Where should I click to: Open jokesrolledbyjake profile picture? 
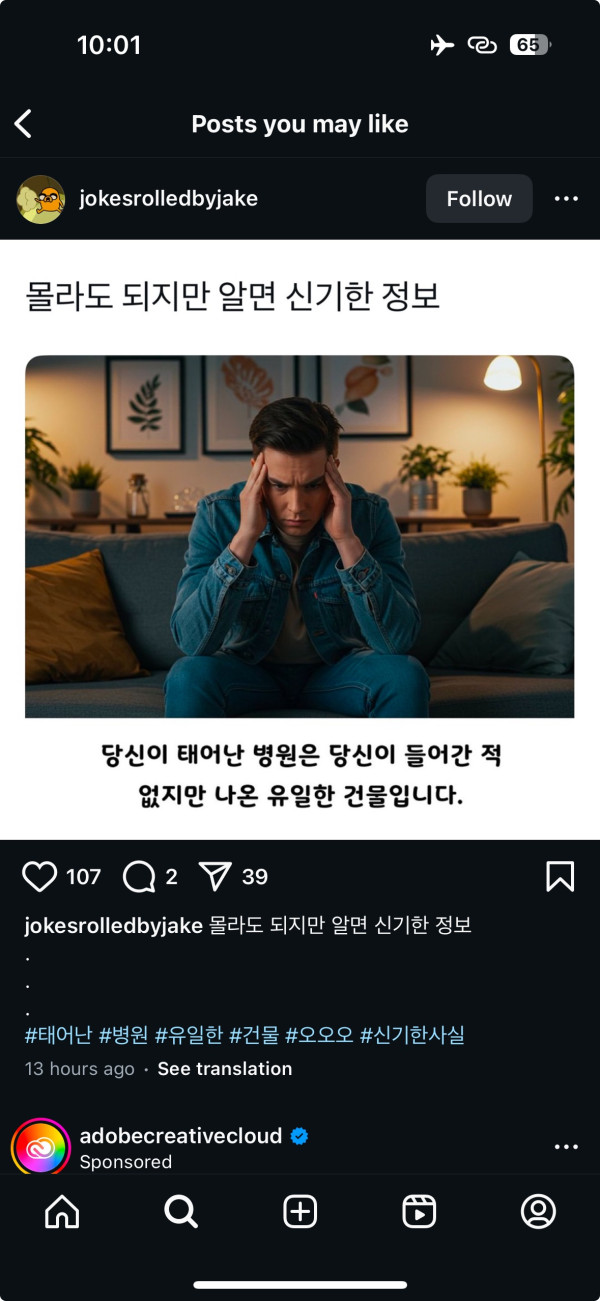click(41, 199)
